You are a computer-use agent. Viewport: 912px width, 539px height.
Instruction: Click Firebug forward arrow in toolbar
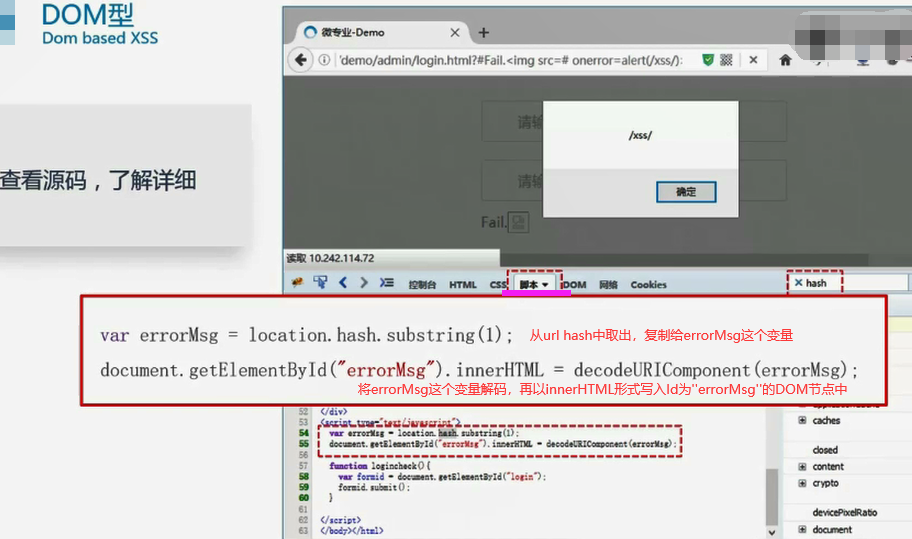click(x=364, y=283)
